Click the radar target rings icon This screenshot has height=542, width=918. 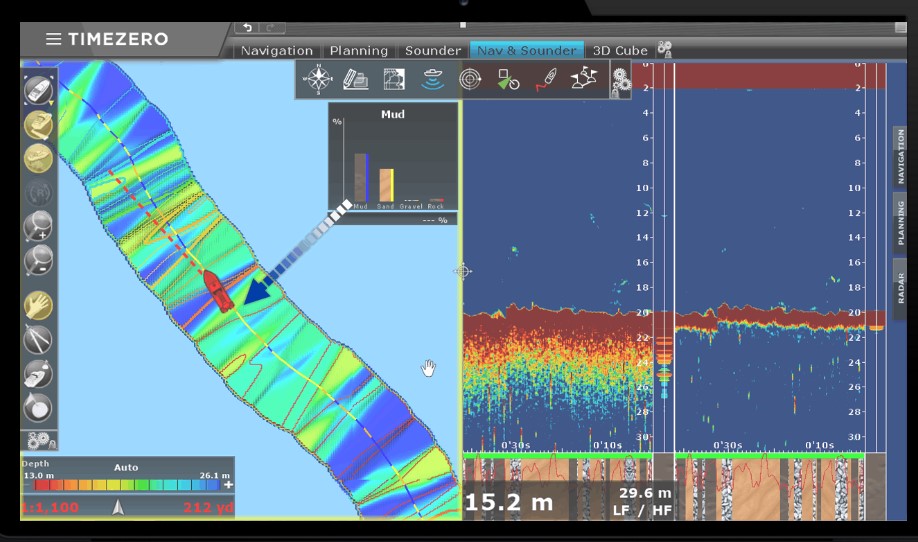tap(470, 79)
